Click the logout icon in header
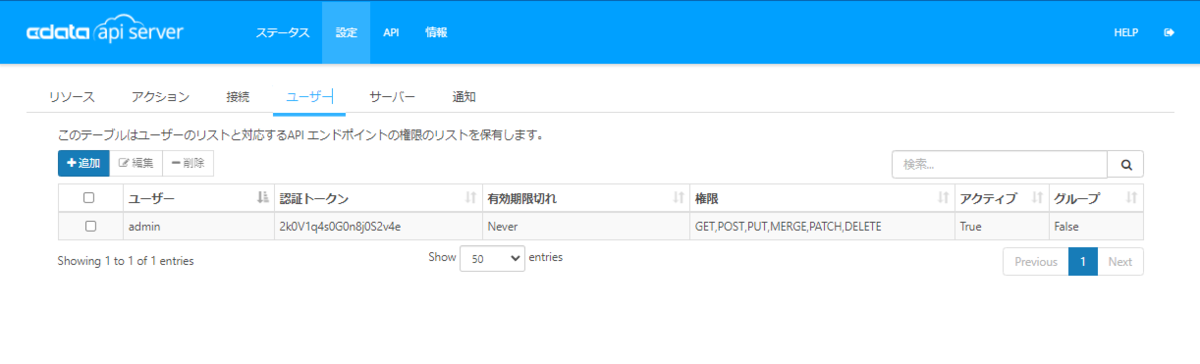 1169,32
